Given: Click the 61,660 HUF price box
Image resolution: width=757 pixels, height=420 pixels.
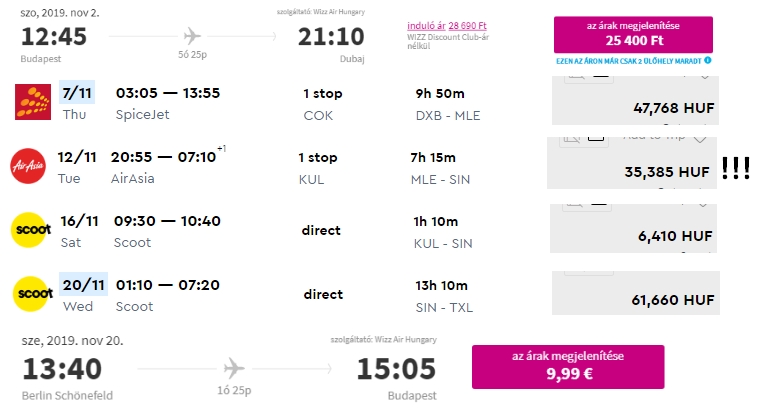Looking at the screenshot, I should 636,293.
